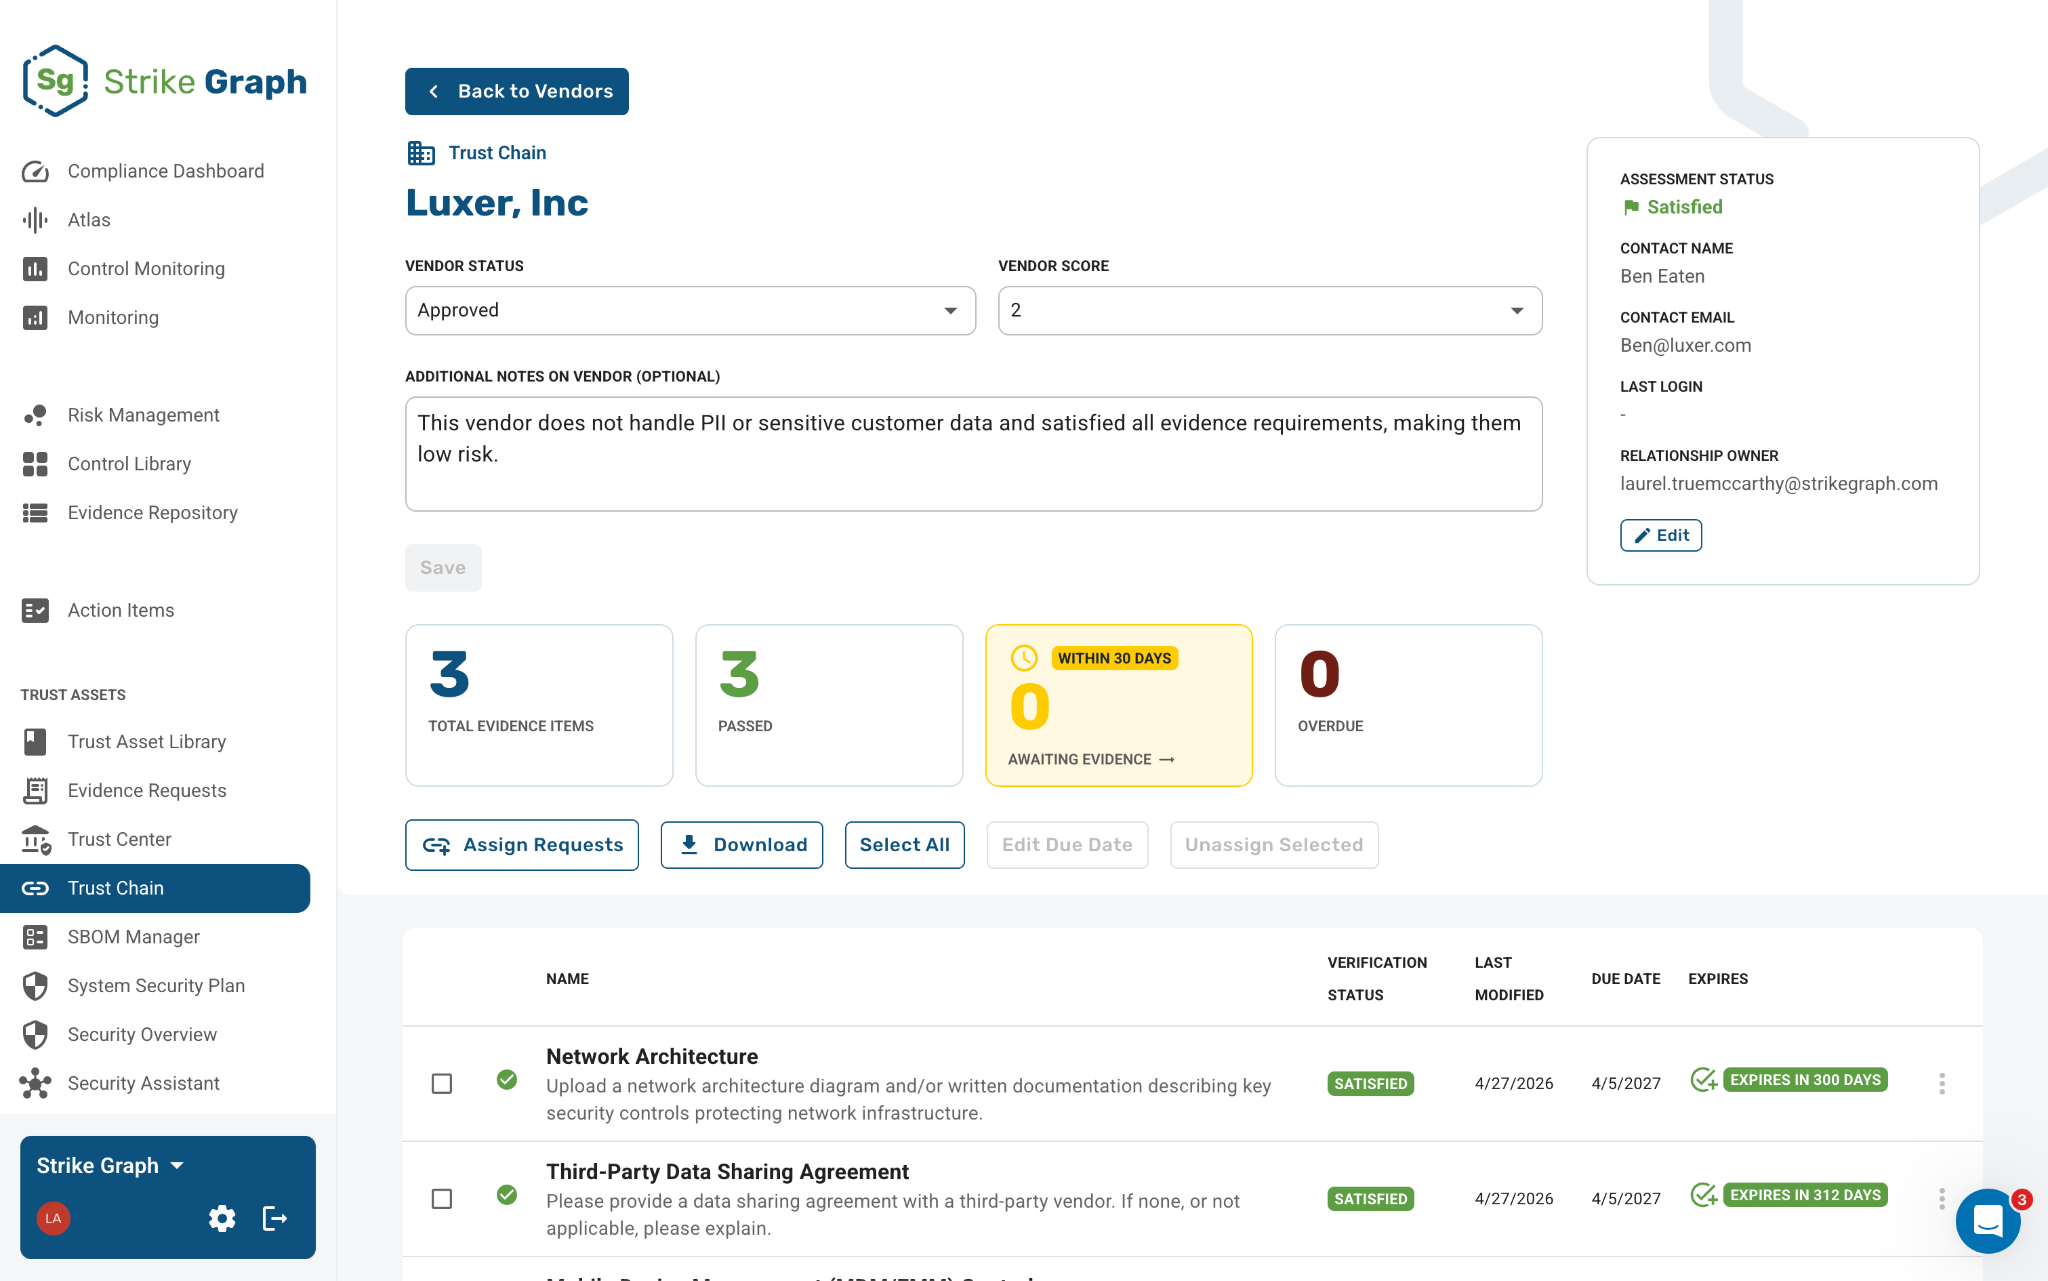Screen dimensions: 2048x1281
Task: Open the Network Architecture evidence item
Action: (x=652, y=1057)
